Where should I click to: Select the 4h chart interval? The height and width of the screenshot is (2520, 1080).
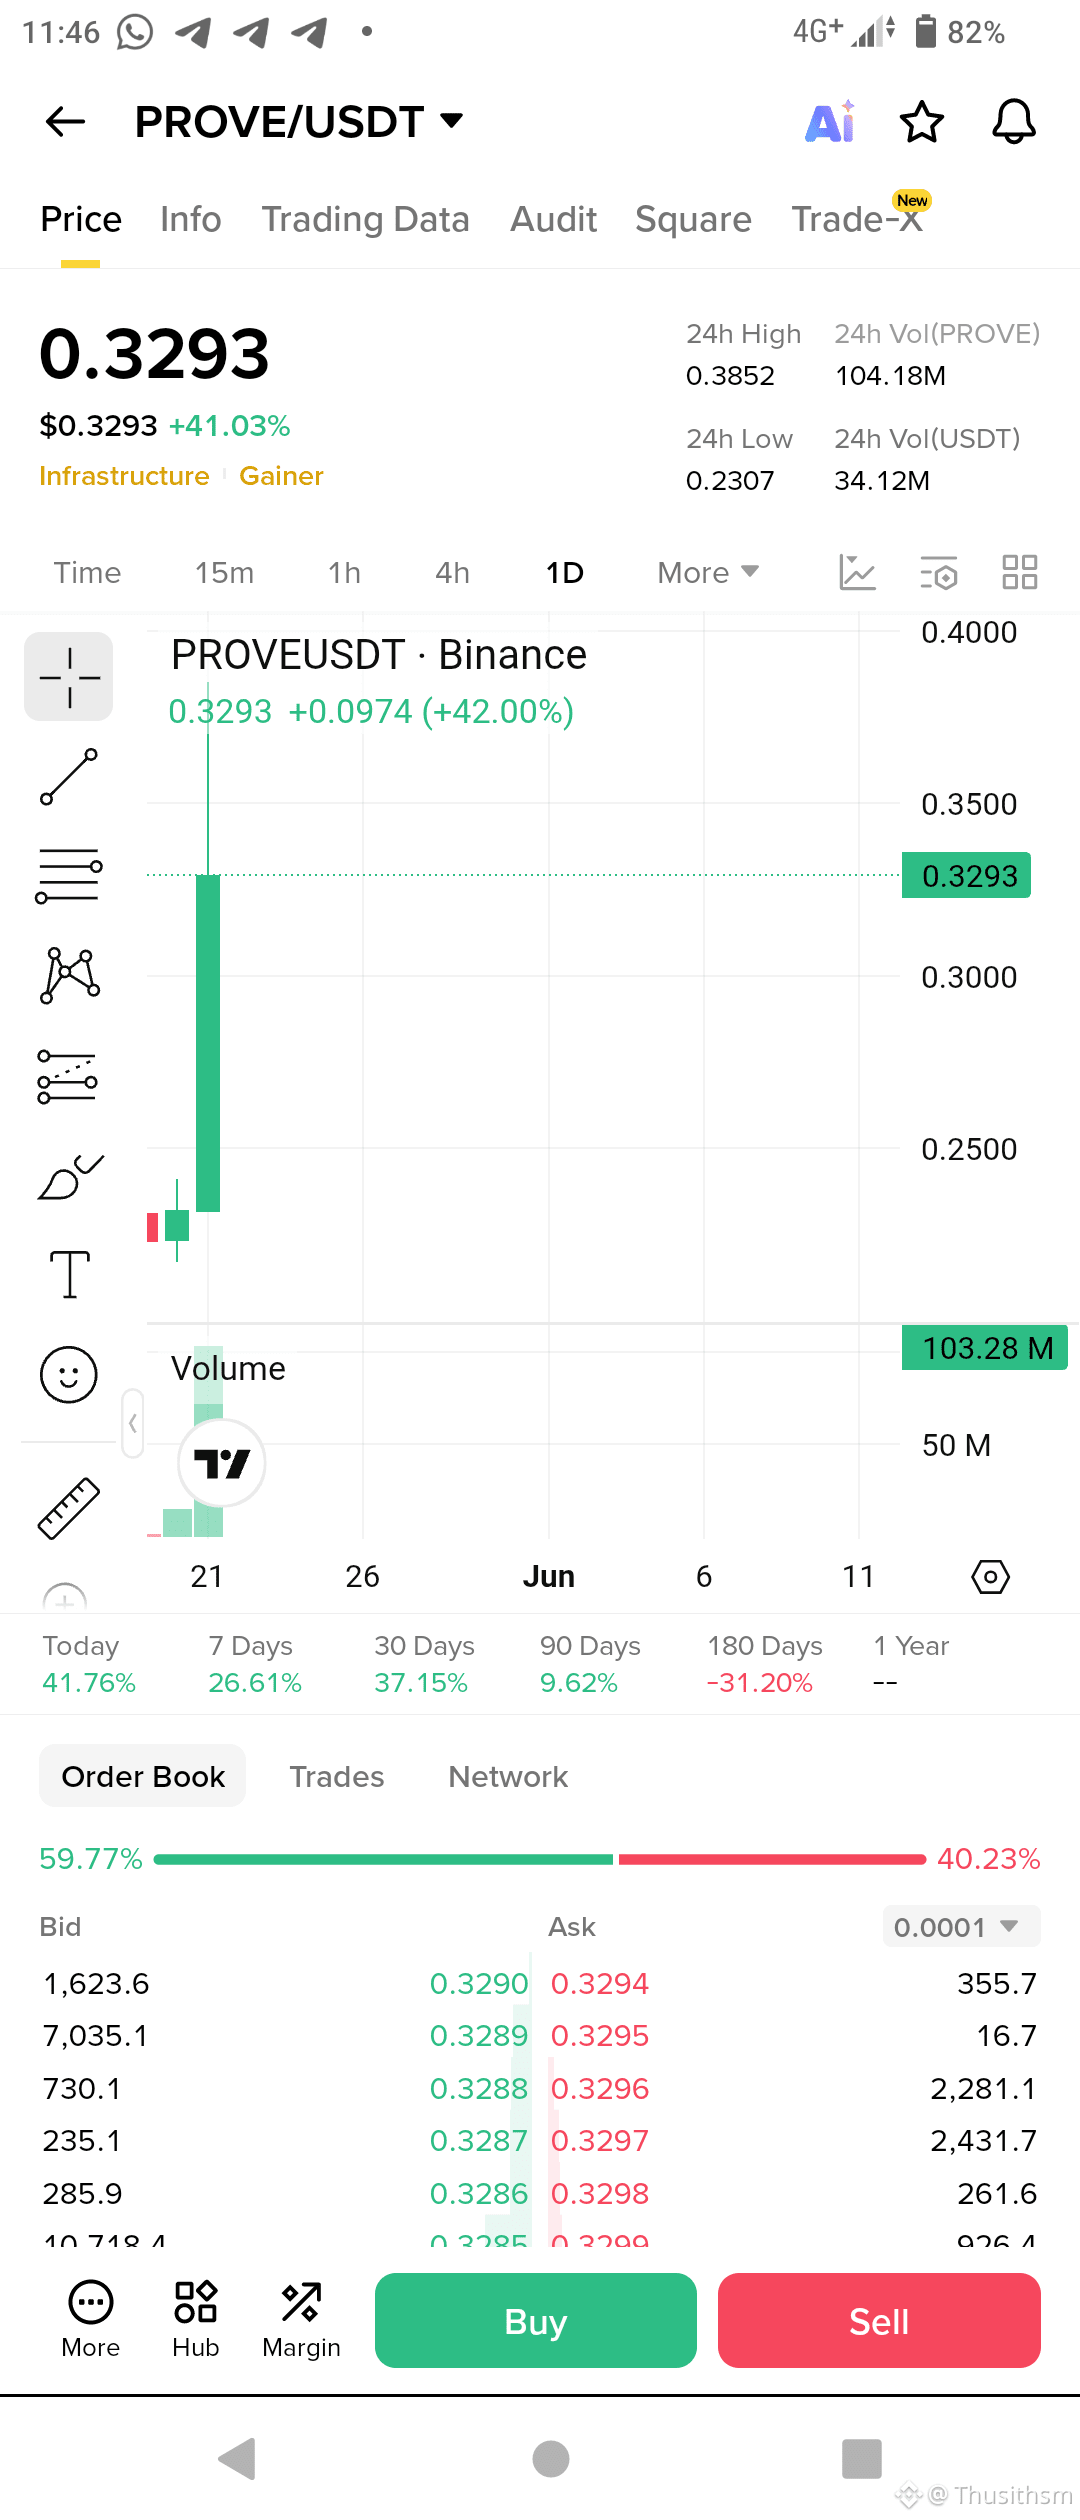[x=452, y=573]
